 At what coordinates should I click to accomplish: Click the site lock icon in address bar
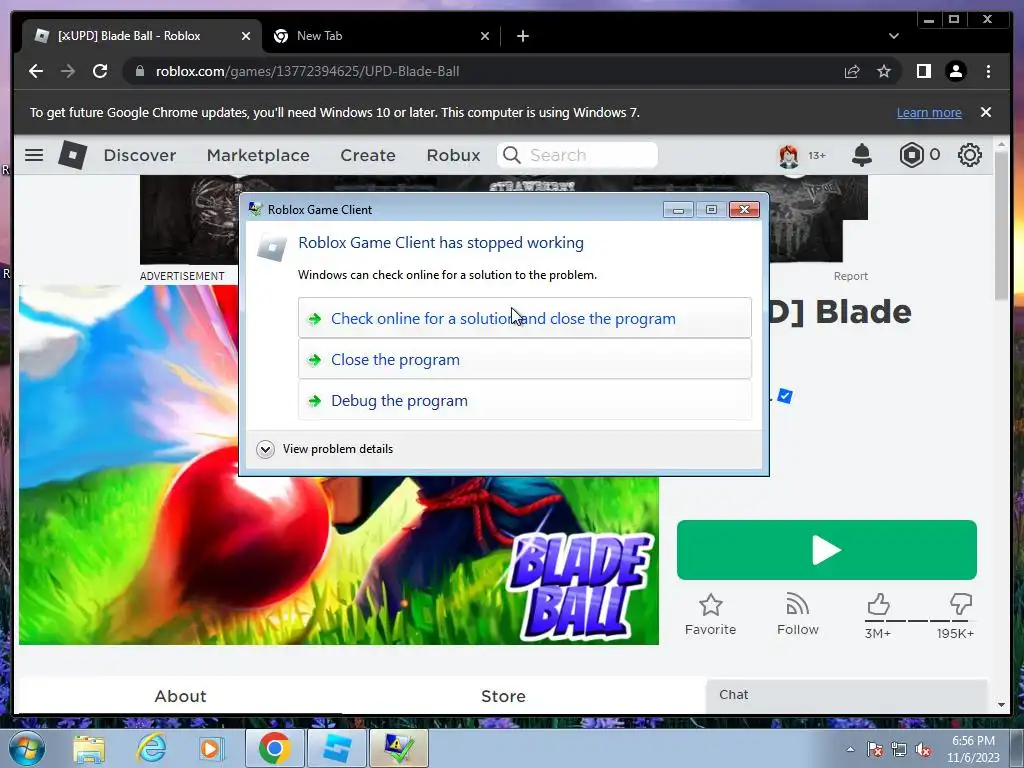pyautogui.click(x=140, y=71)
